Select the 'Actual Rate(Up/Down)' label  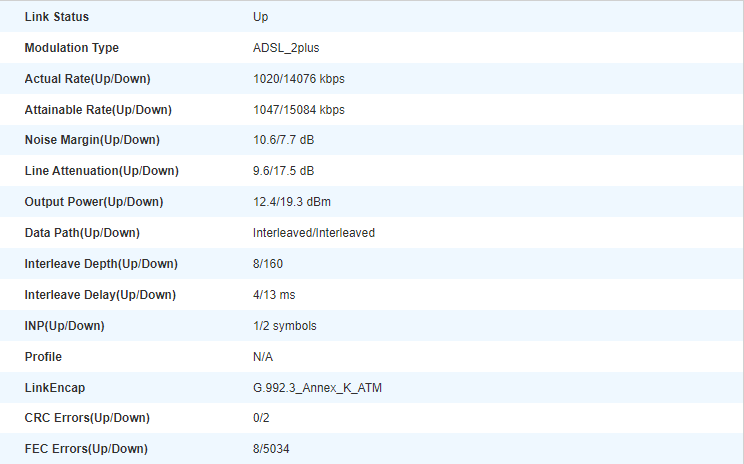(x=87, y=79)
